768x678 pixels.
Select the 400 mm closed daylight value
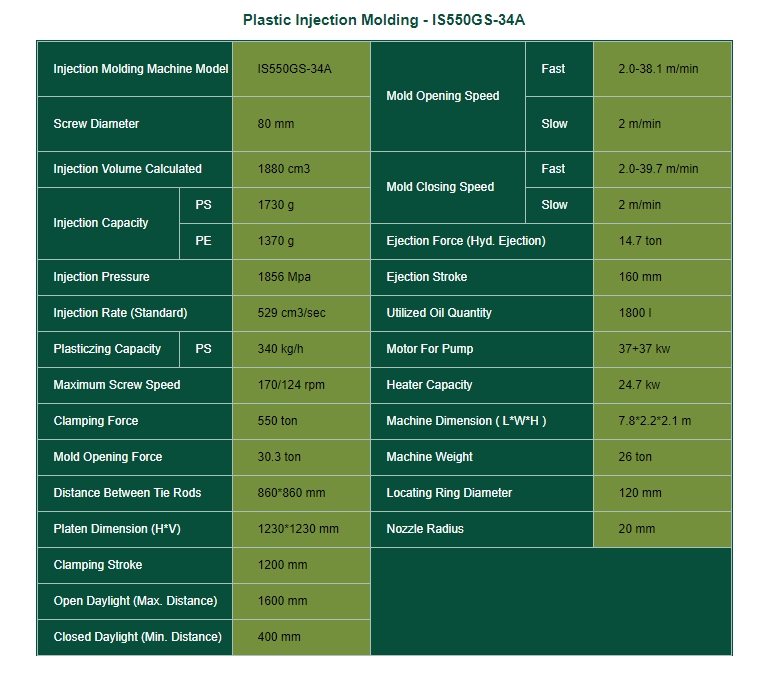click(301, 637)
